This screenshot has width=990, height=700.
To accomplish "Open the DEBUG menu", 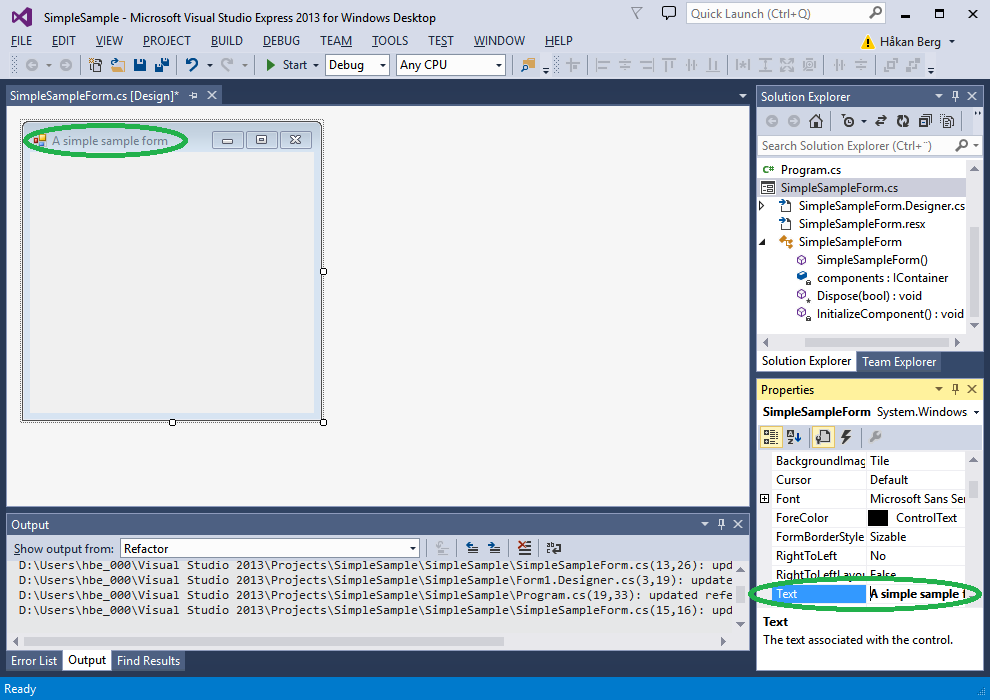I will [281, 41].
